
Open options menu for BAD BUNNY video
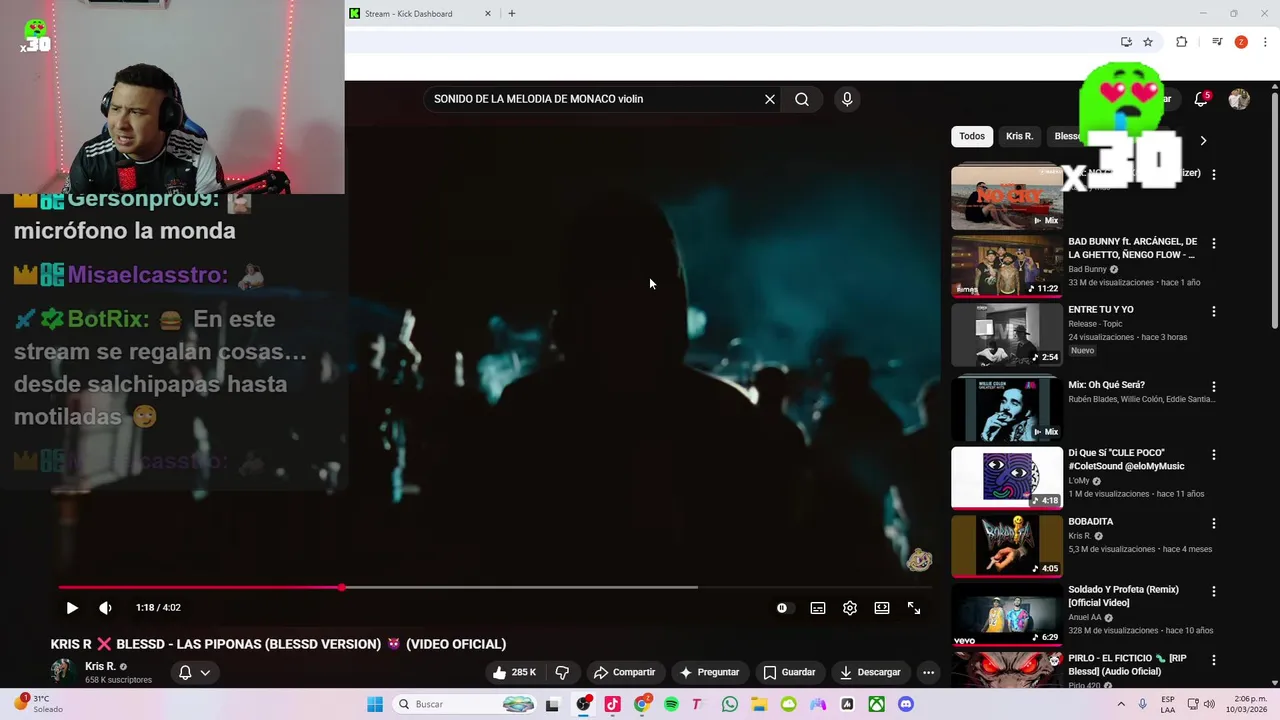pyautogui.click(x=1214, y=243)
